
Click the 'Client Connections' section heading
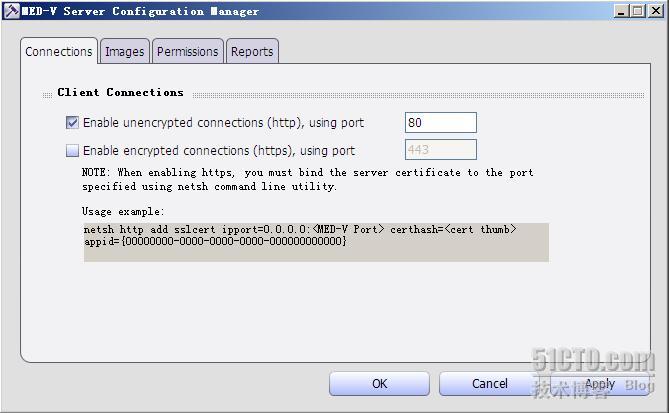coord(120,92)
